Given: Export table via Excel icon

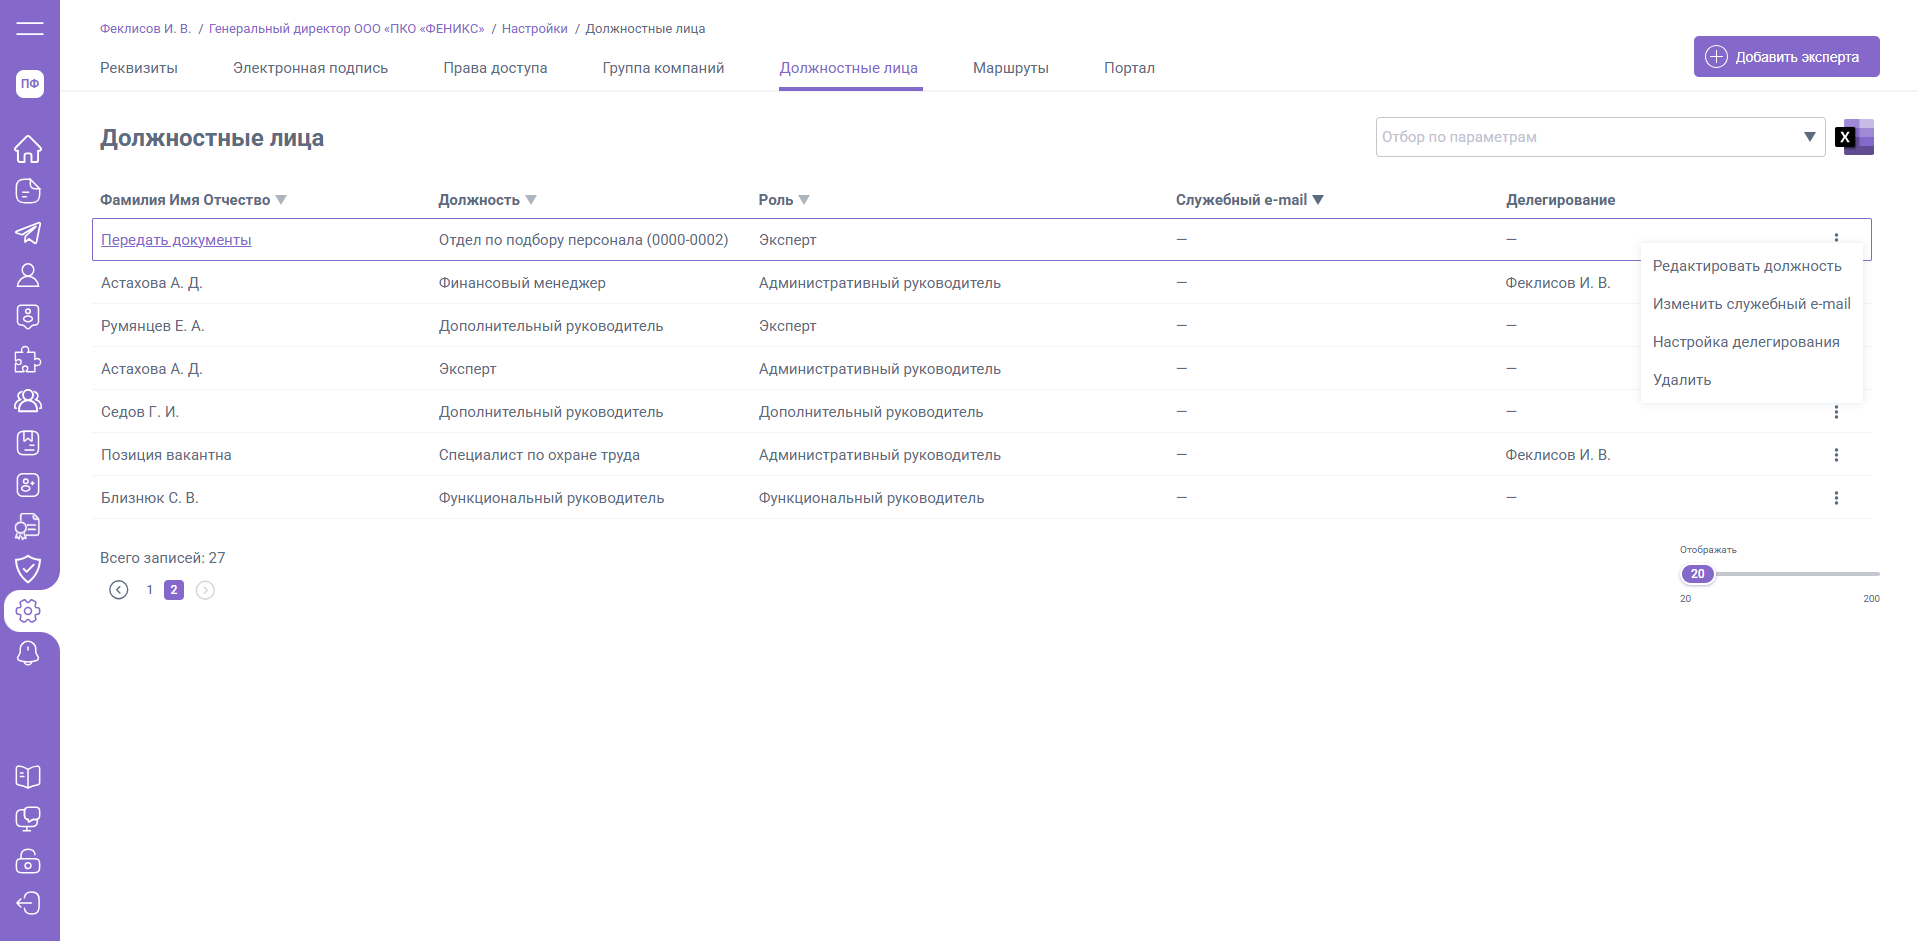Looking at the screenshot, I should [x=1855, y=137].
